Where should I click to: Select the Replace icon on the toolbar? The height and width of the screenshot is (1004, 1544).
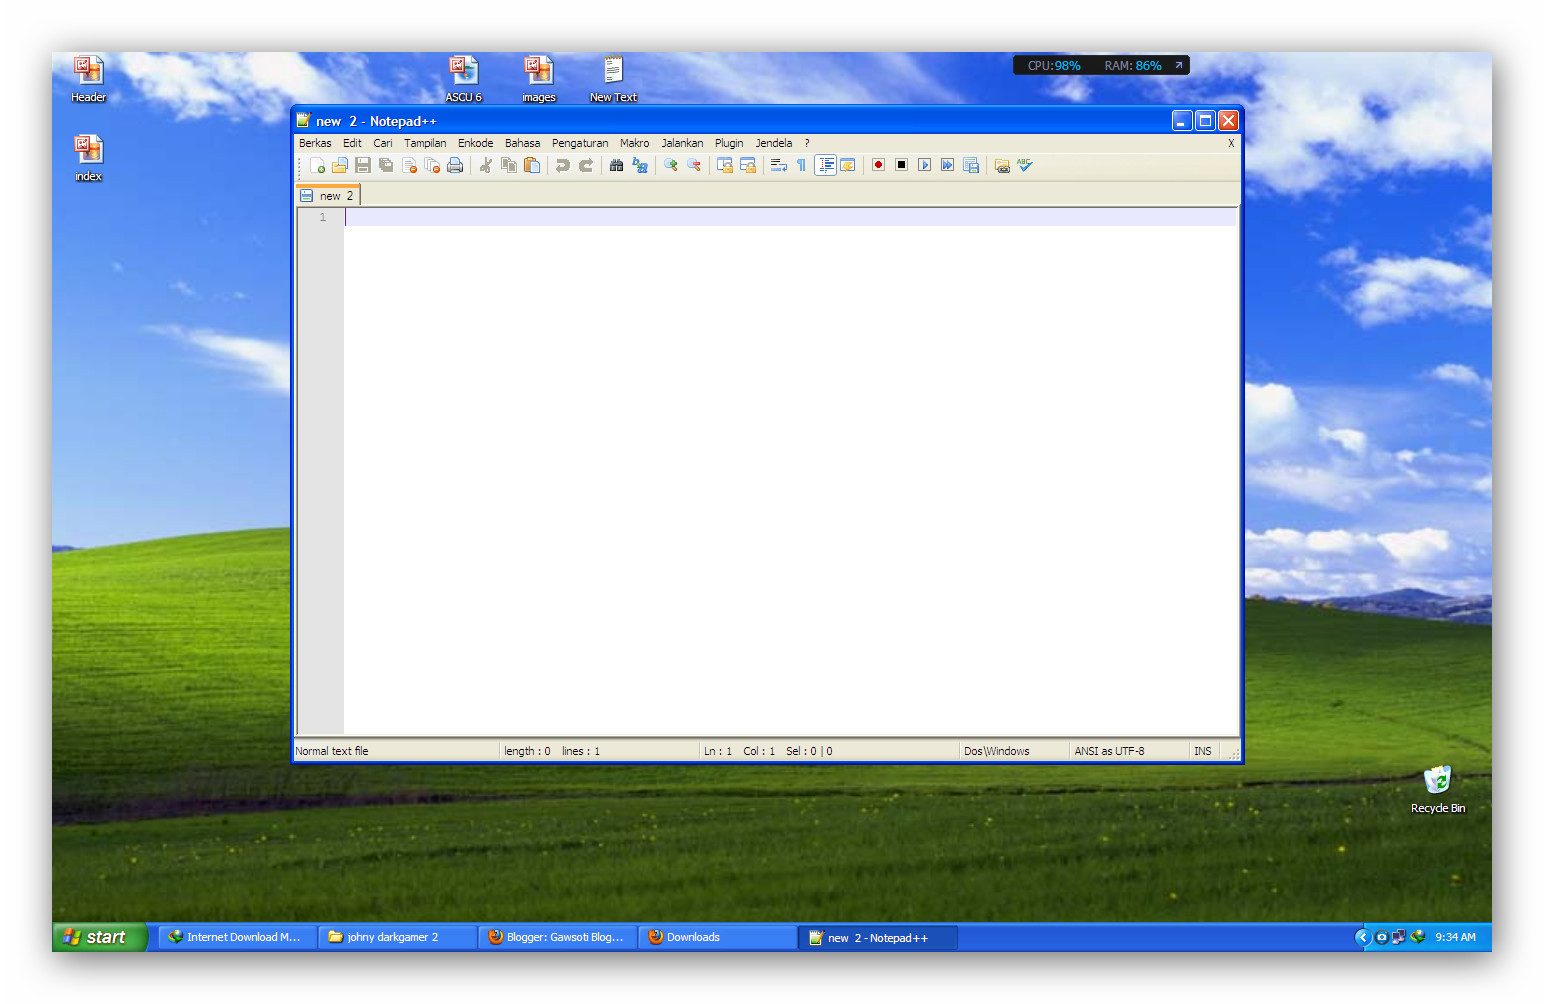coord(639,165)
